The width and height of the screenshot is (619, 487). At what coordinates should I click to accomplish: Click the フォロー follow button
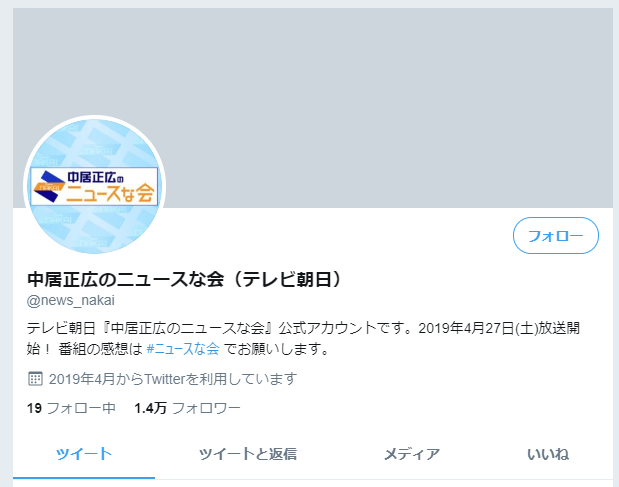pos(555,236)
